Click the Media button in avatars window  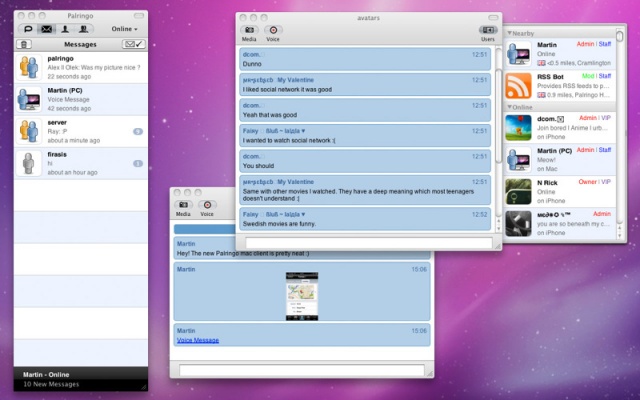click(x=249, y=32)
